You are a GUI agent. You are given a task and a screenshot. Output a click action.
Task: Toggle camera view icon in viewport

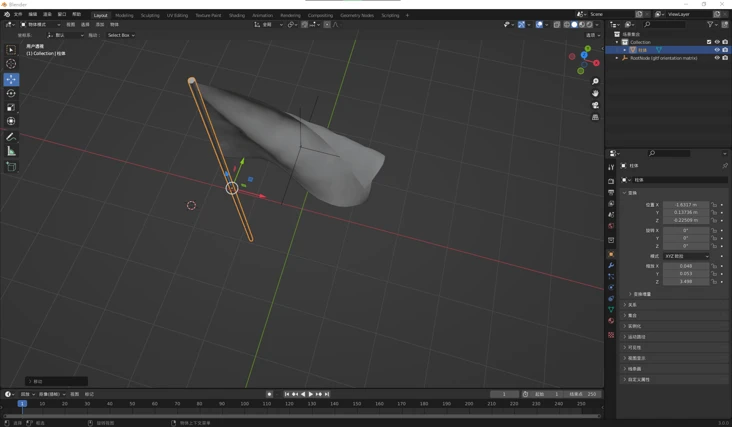click(x=595, y=105)
